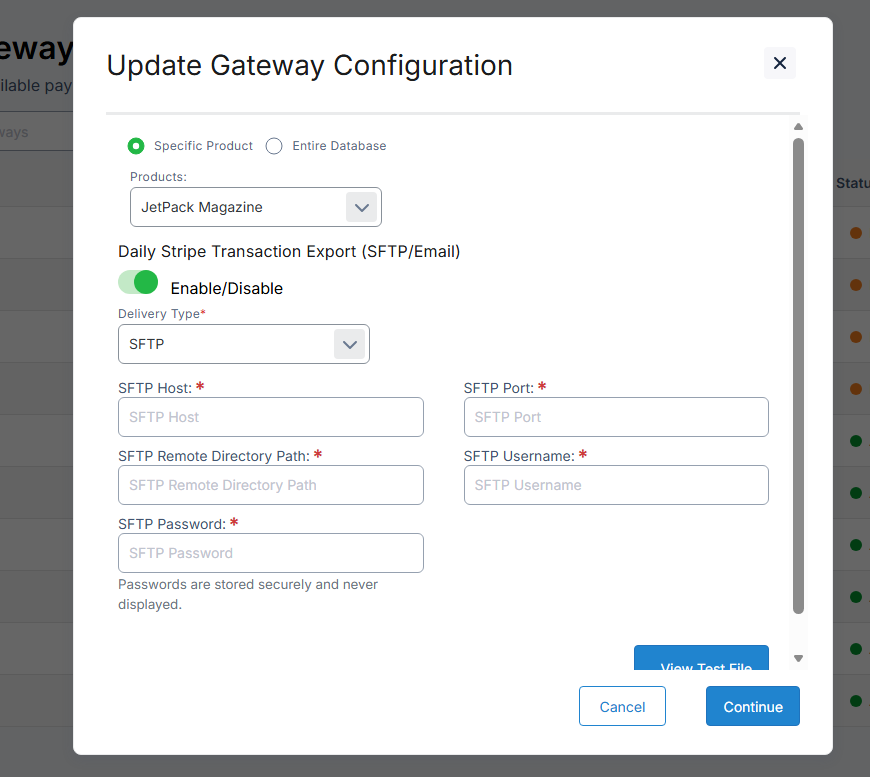
Task: Click into the SFTP Port field
Action: pyautogui.click(x=615, y=417)
